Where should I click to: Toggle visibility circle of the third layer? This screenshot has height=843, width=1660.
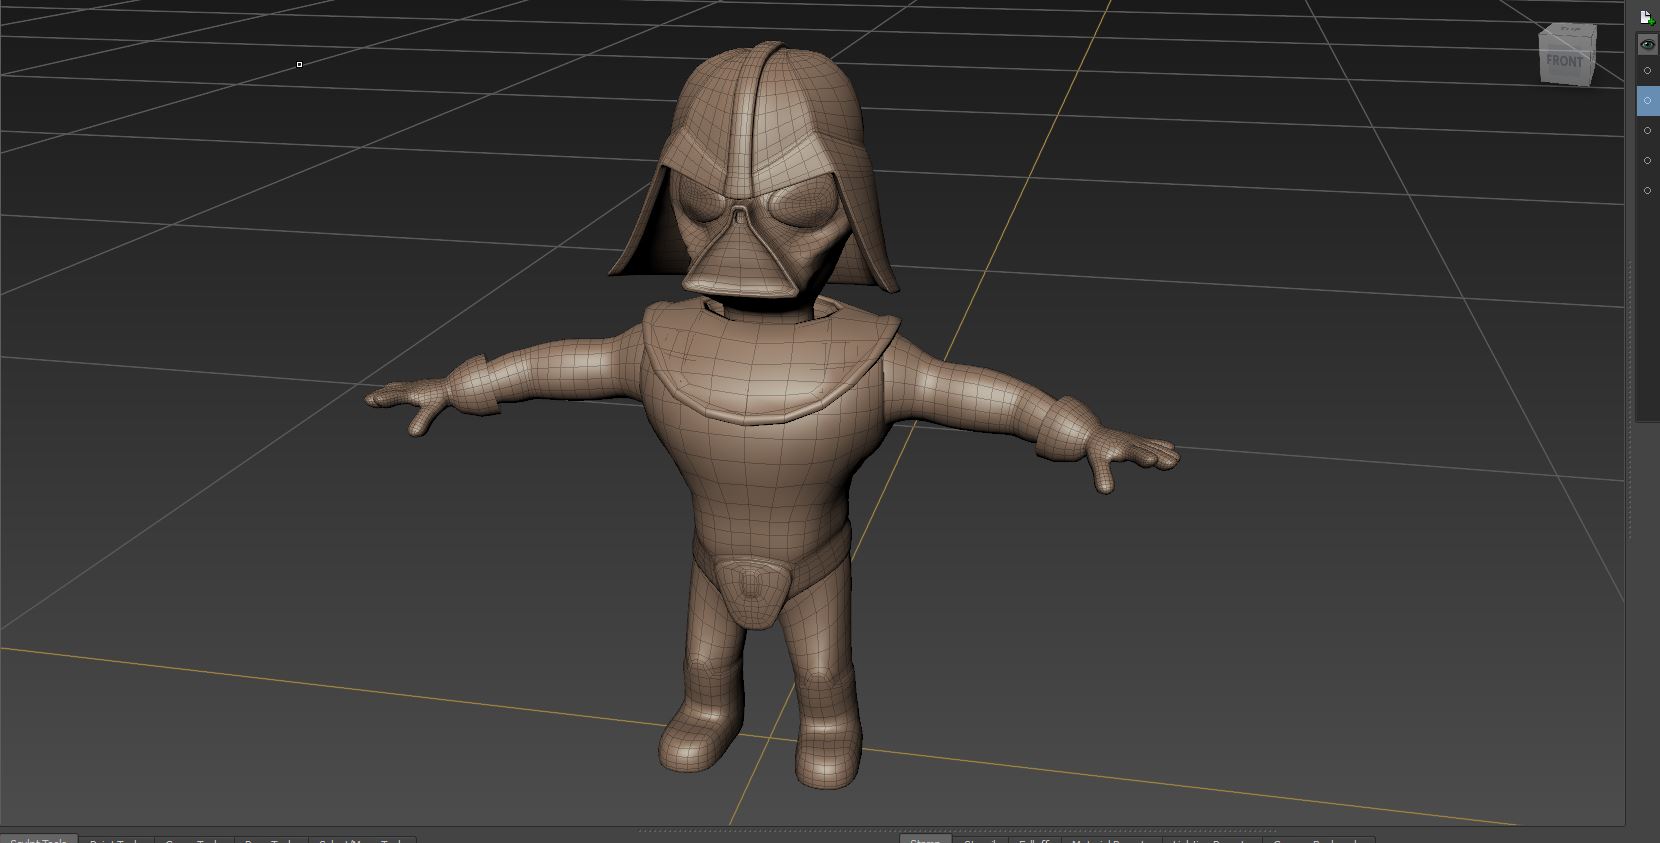click(x=1647, y=131)
